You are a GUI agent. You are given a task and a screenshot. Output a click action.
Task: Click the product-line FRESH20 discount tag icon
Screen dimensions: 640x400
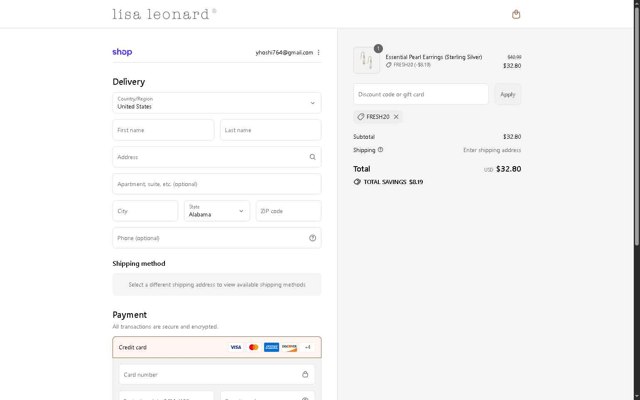389,65
